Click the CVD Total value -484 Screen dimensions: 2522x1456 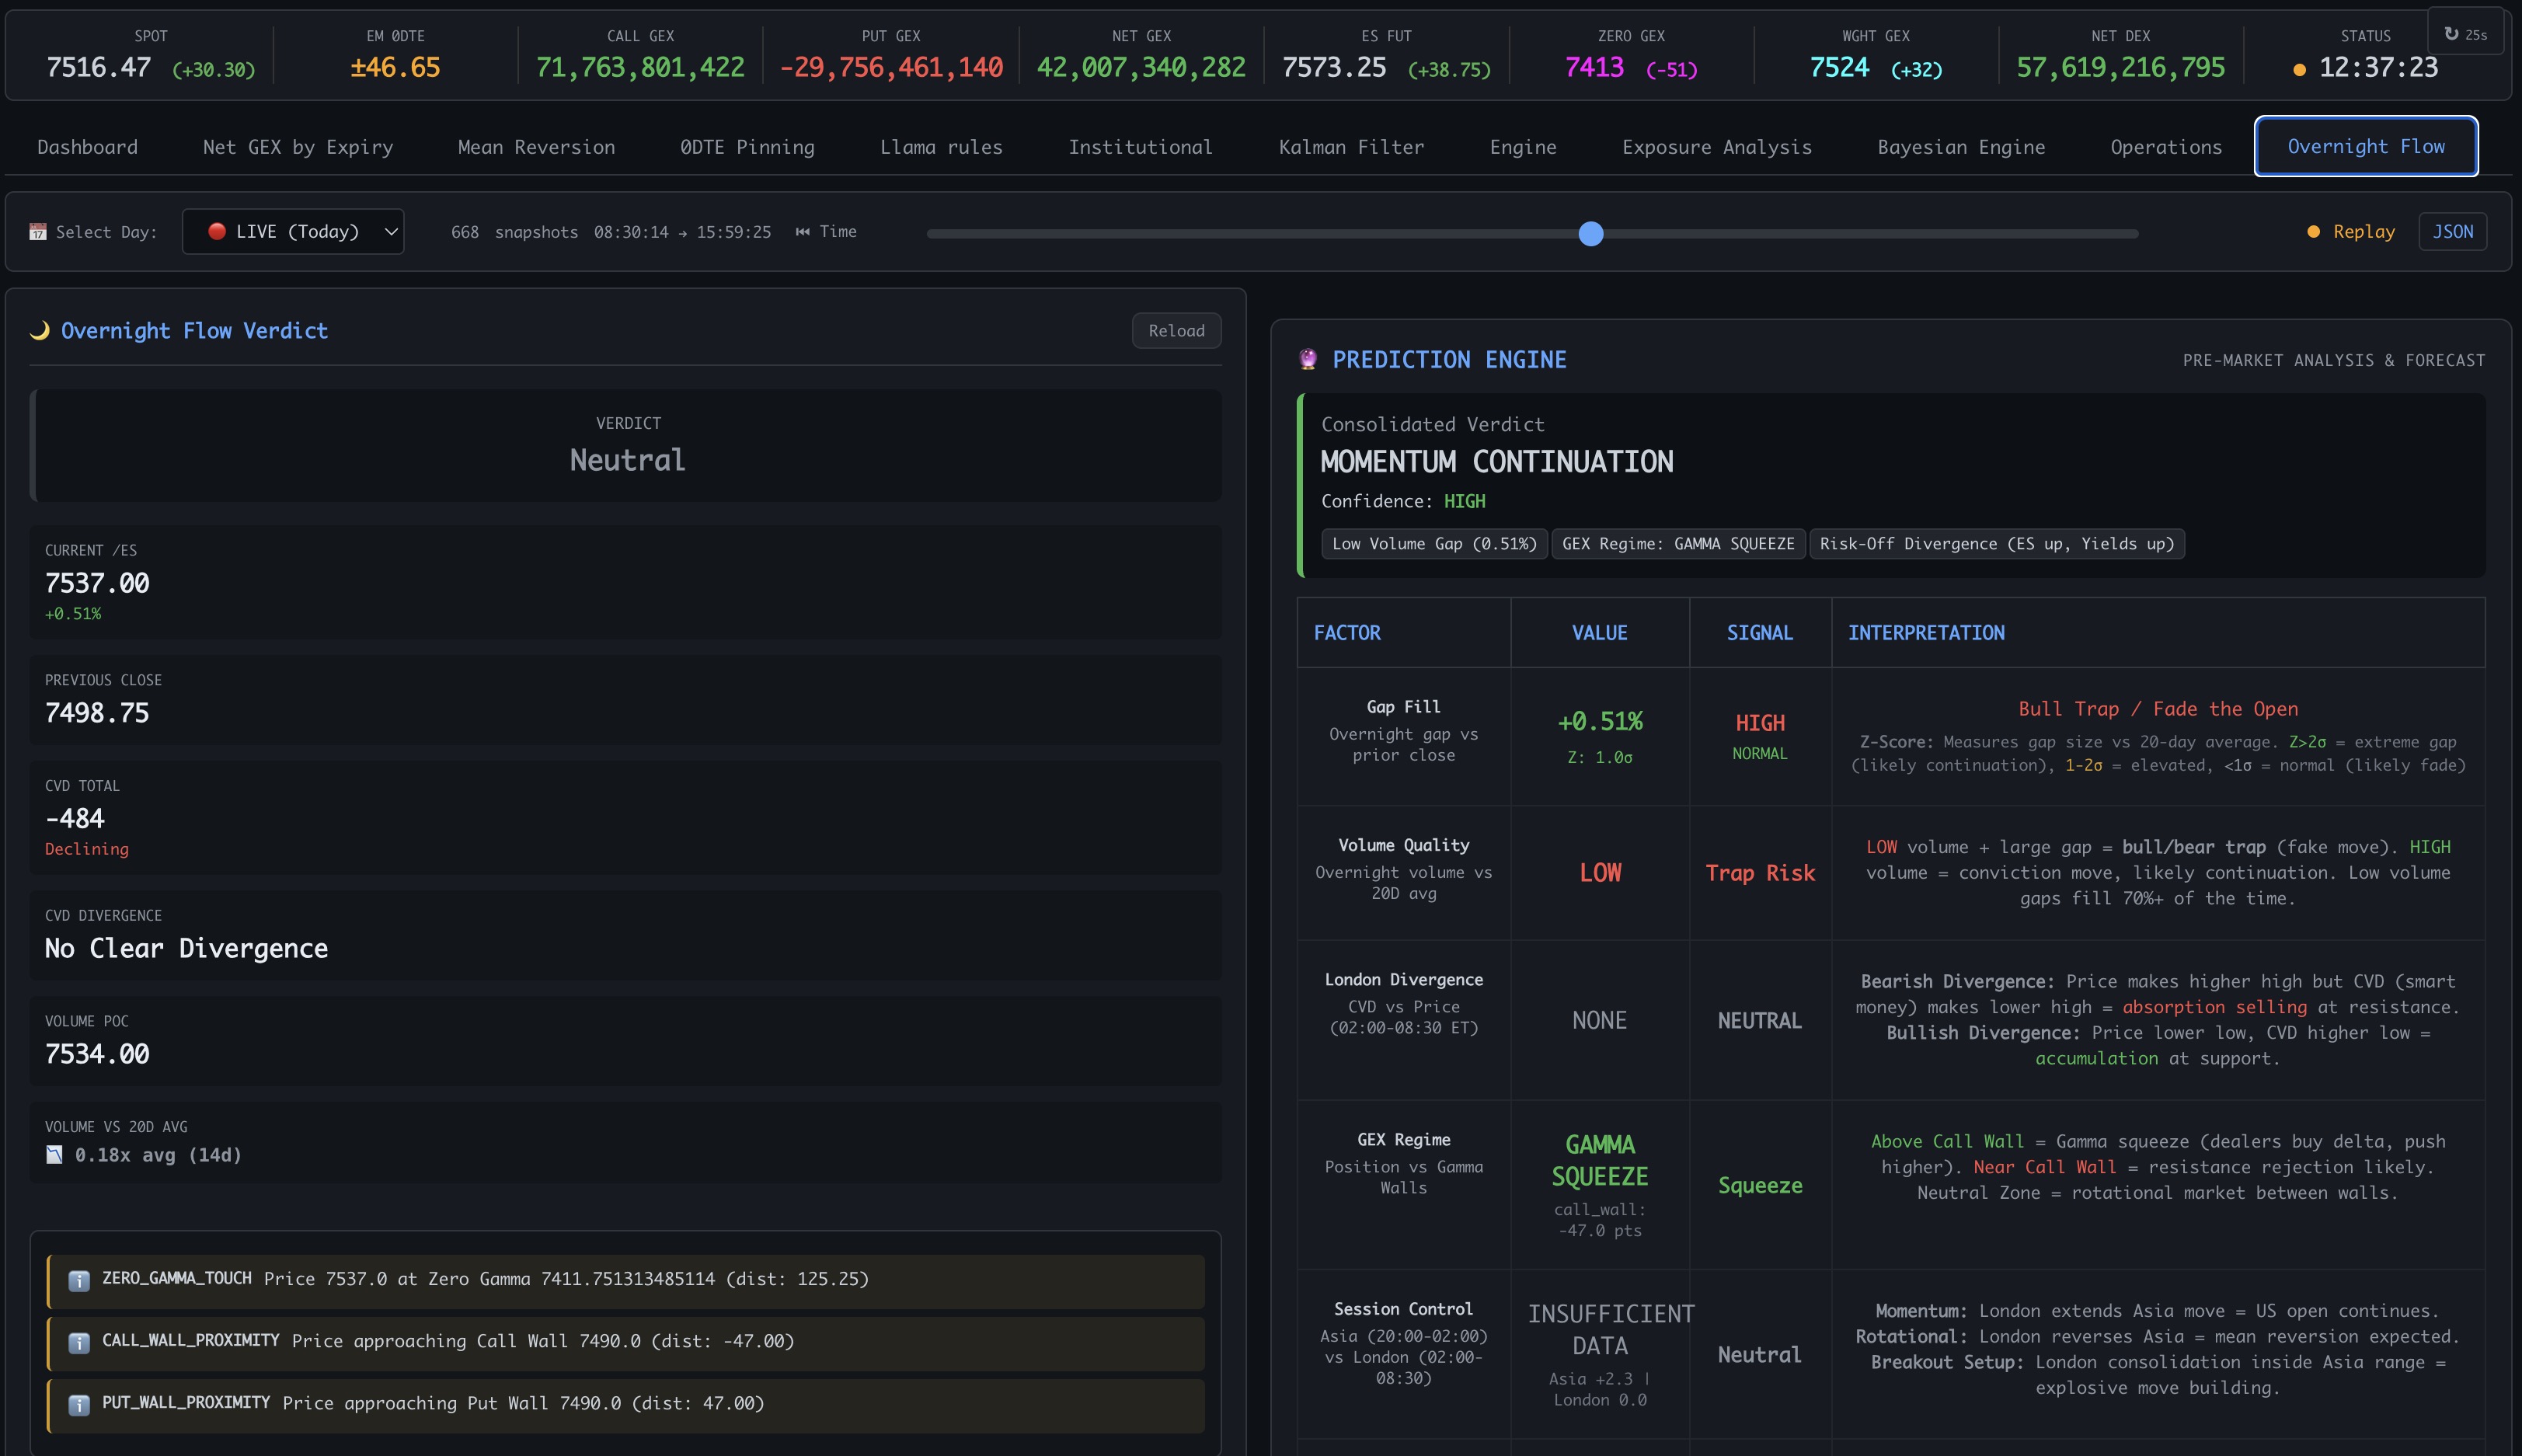tap(74, 819)
